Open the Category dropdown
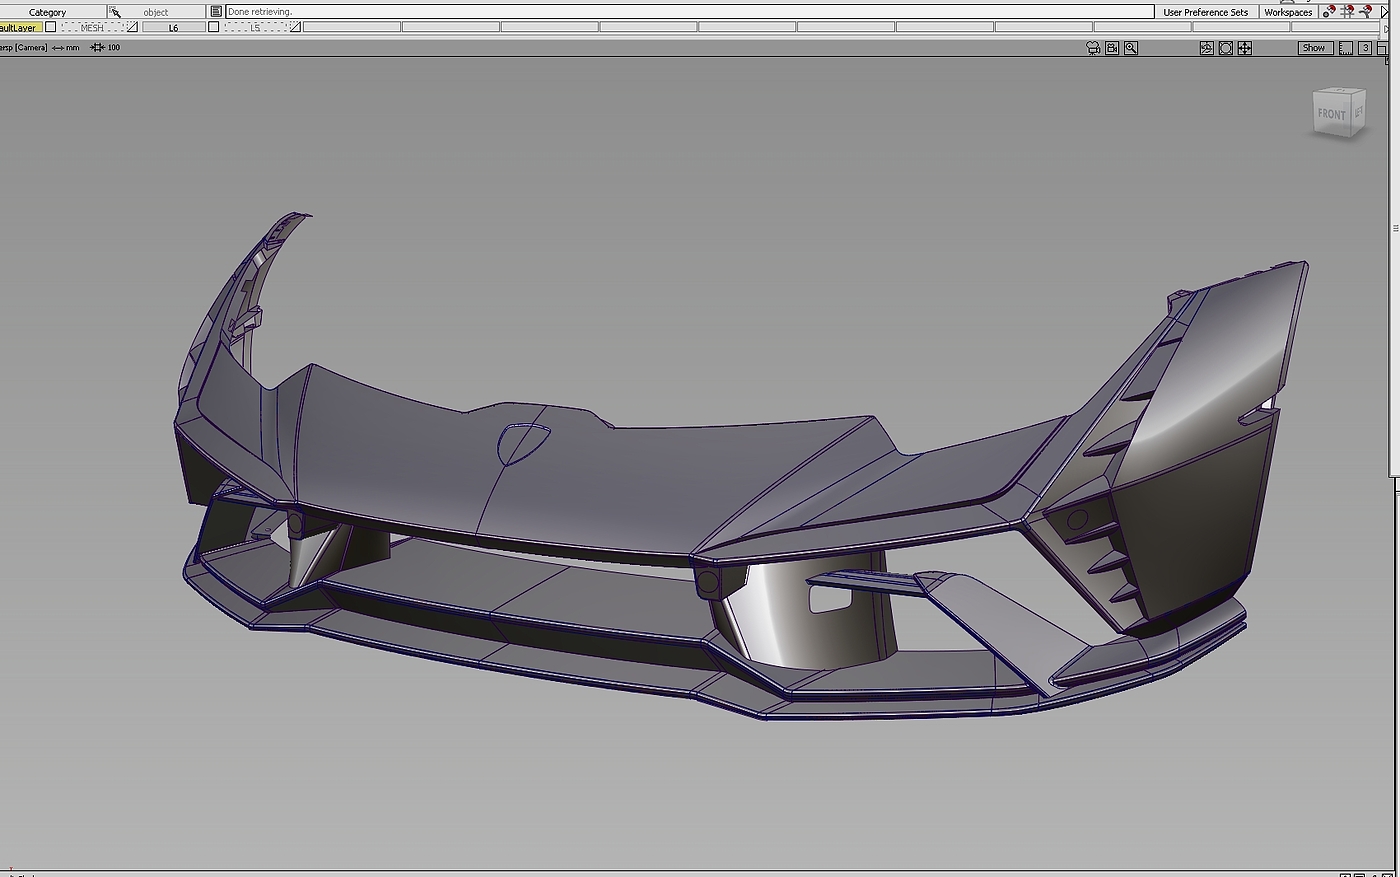This screenshot has height=877, width=1400. (47, 12)
